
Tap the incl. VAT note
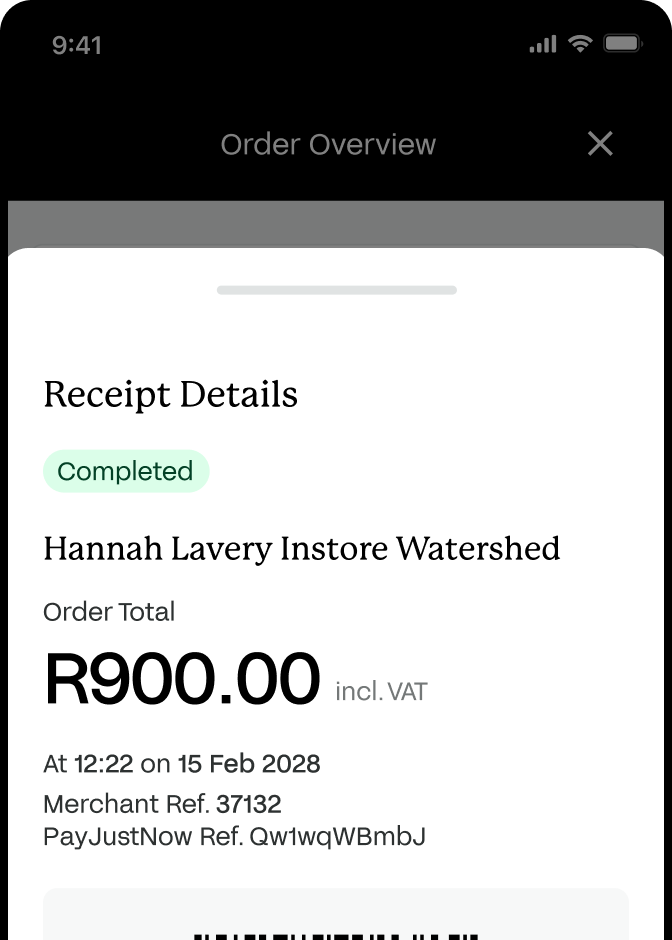click(381, 691)
